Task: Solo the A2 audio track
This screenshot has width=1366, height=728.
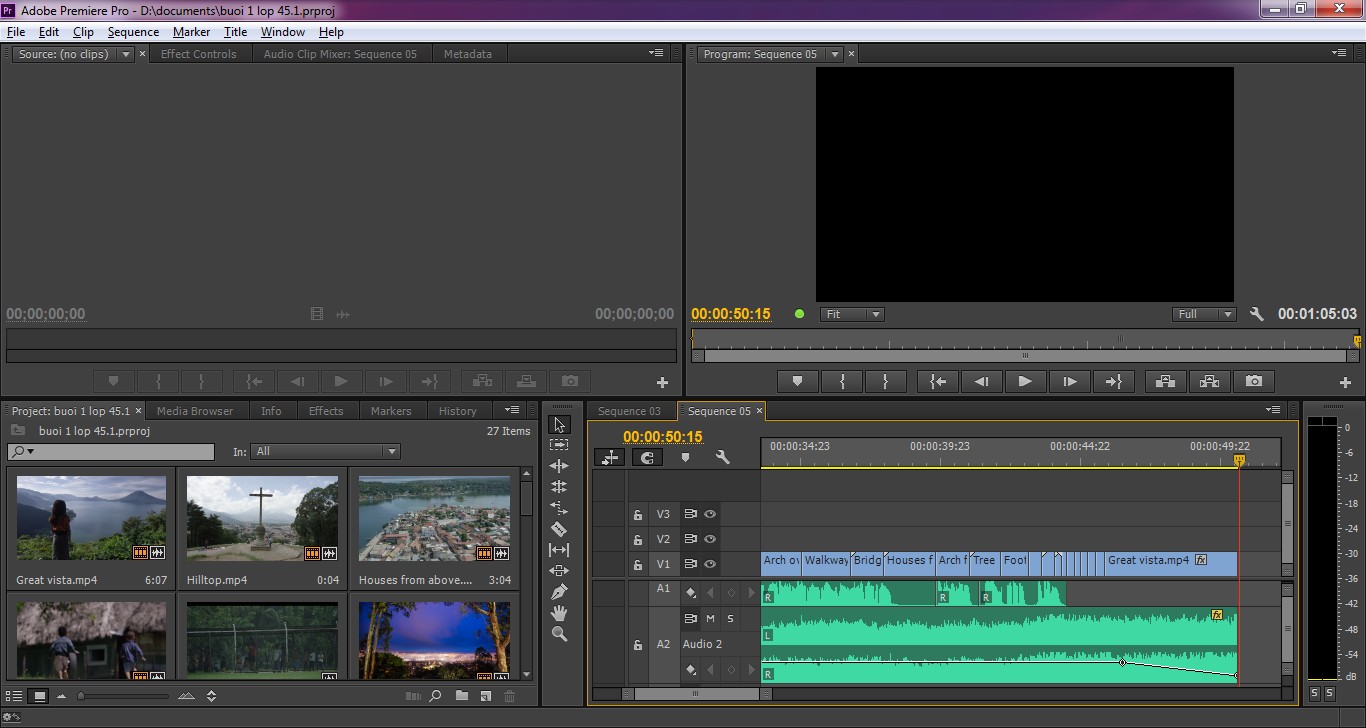Action: click(x=730, y=619)
